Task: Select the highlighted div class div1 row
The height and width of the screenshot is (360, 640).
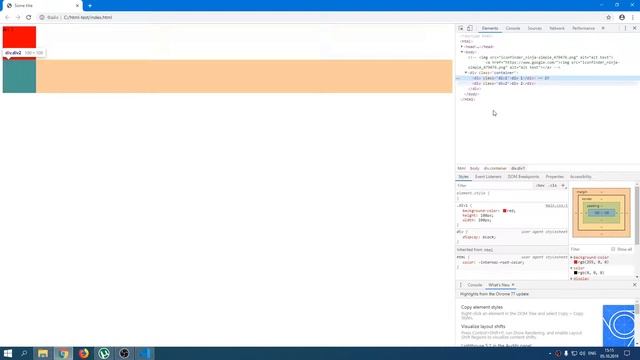Action: click(548, 78)
